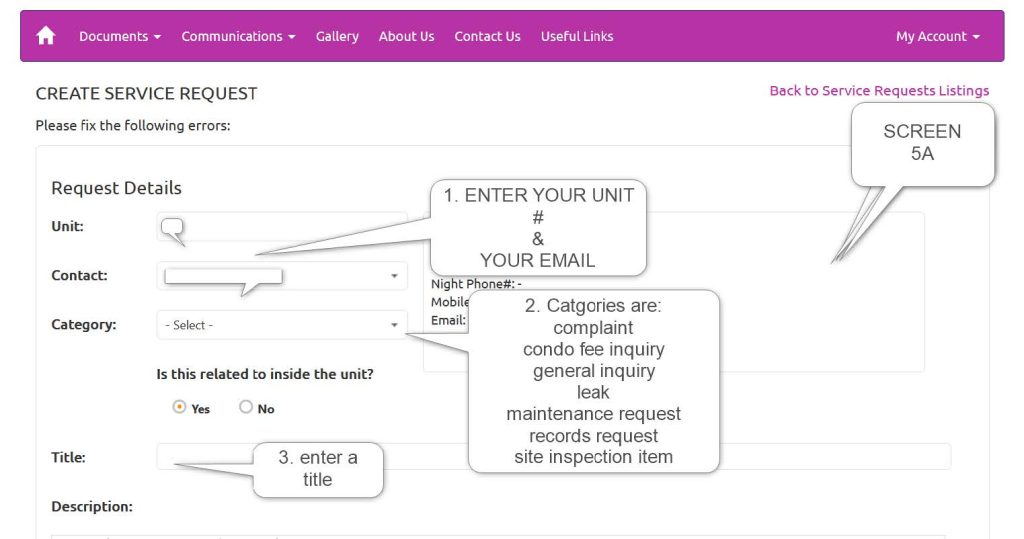Open the Documents menu

click(x=120, y=36)
